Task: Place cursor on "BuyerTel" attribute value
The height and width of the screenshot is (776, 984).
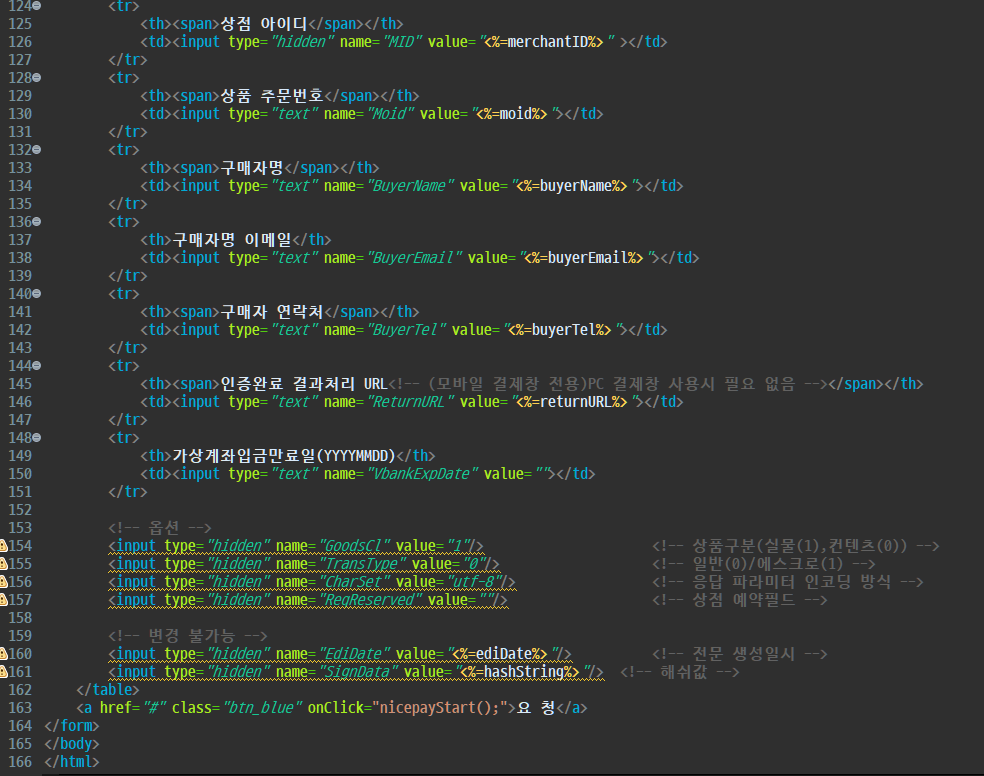Action: [407, 330]
